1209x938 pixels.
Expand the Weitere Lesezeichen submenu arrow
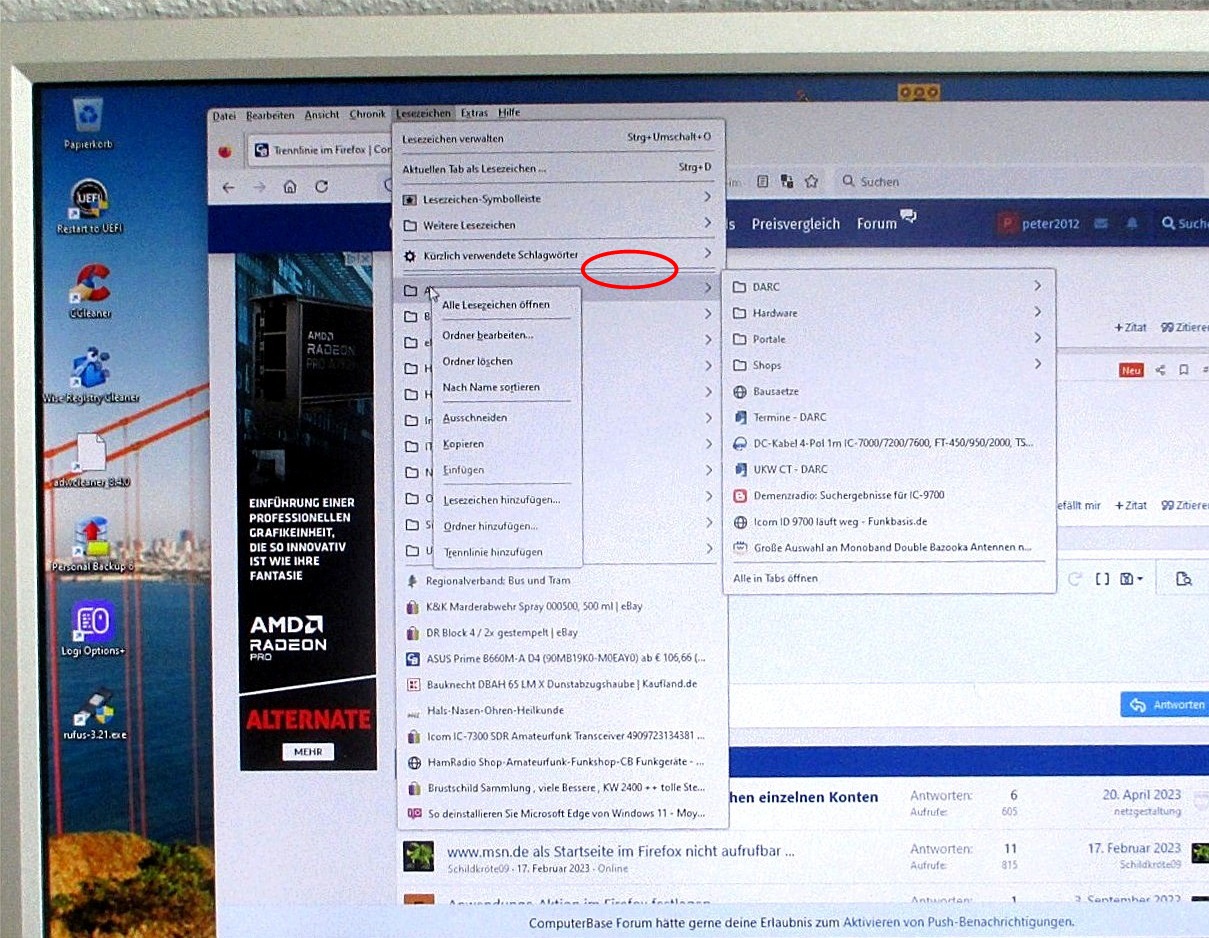pyautogui.click(x=707, y=224)
